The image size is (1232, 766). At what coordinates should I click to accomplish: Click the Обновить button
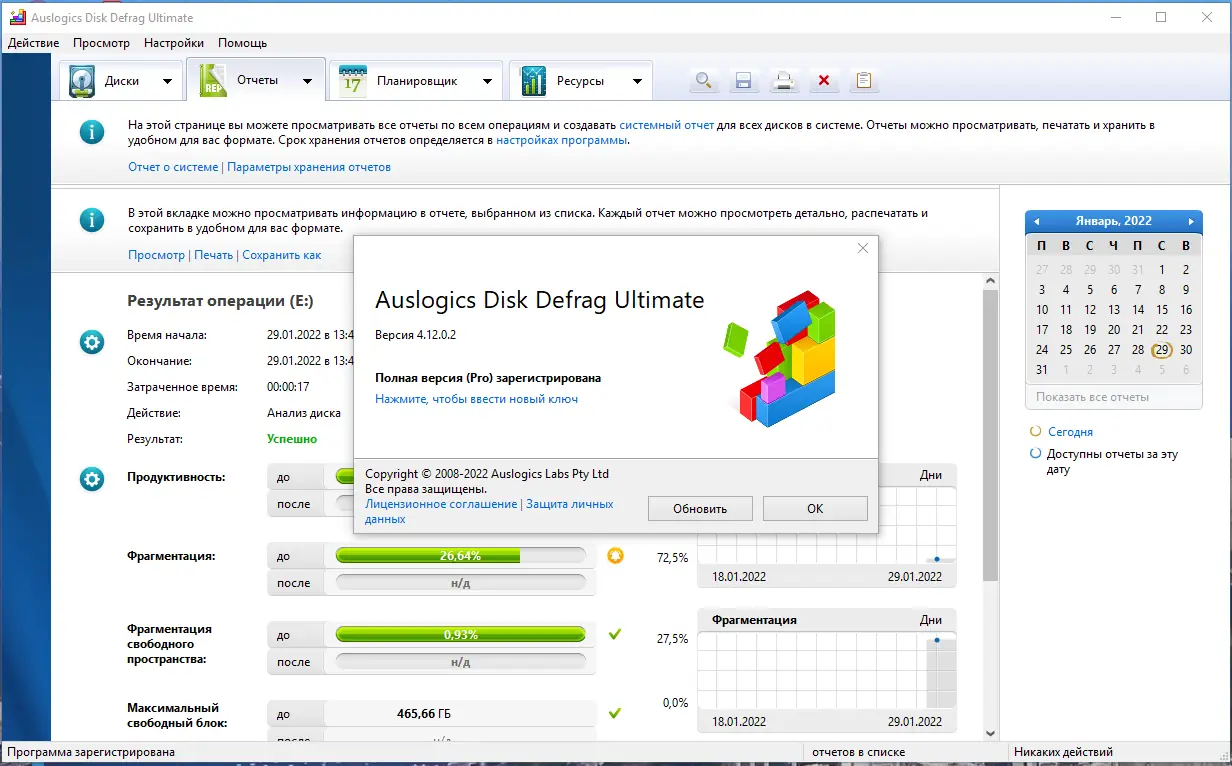pyautogui.click(x=700, y=508)
